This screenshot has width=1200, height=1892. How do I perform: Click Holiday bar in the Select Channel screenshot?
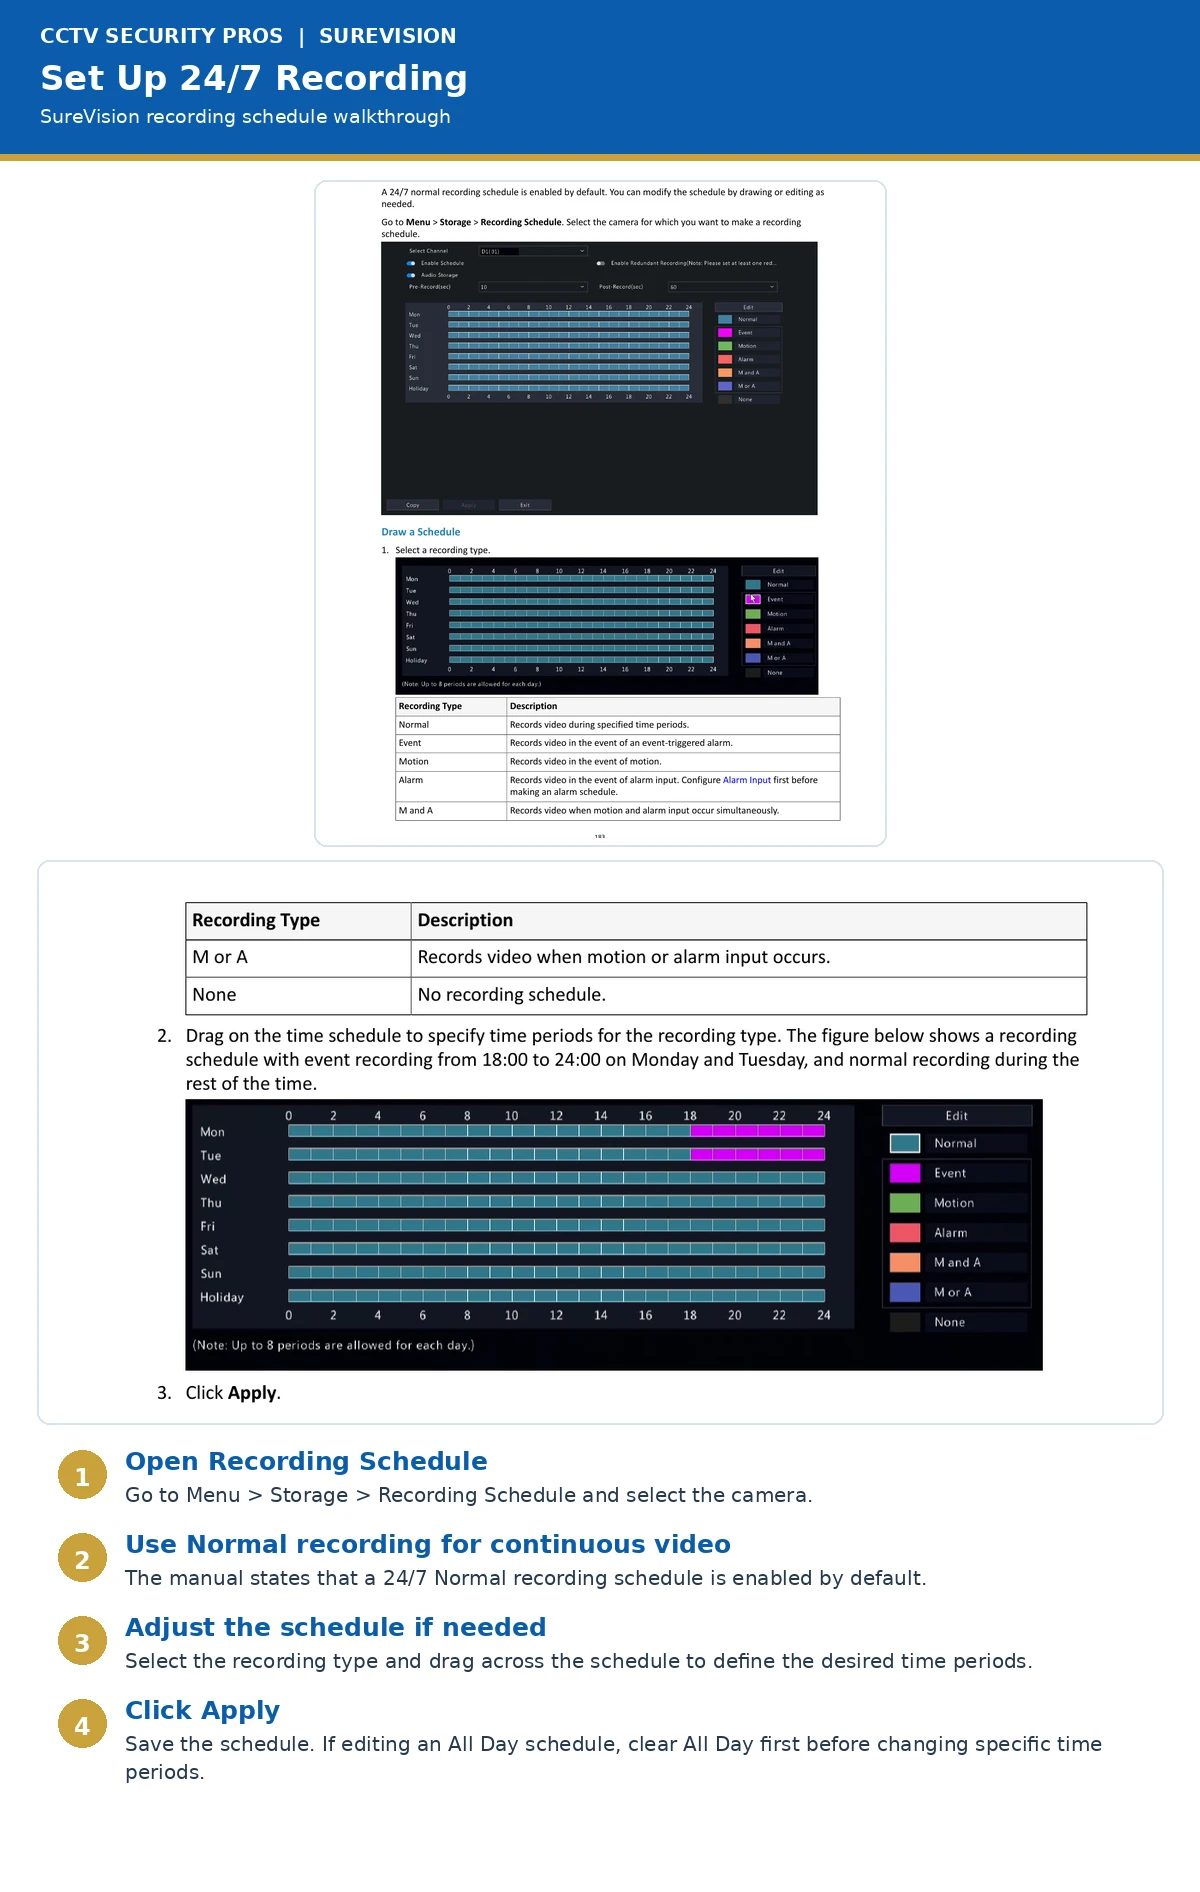coord(568,388)
